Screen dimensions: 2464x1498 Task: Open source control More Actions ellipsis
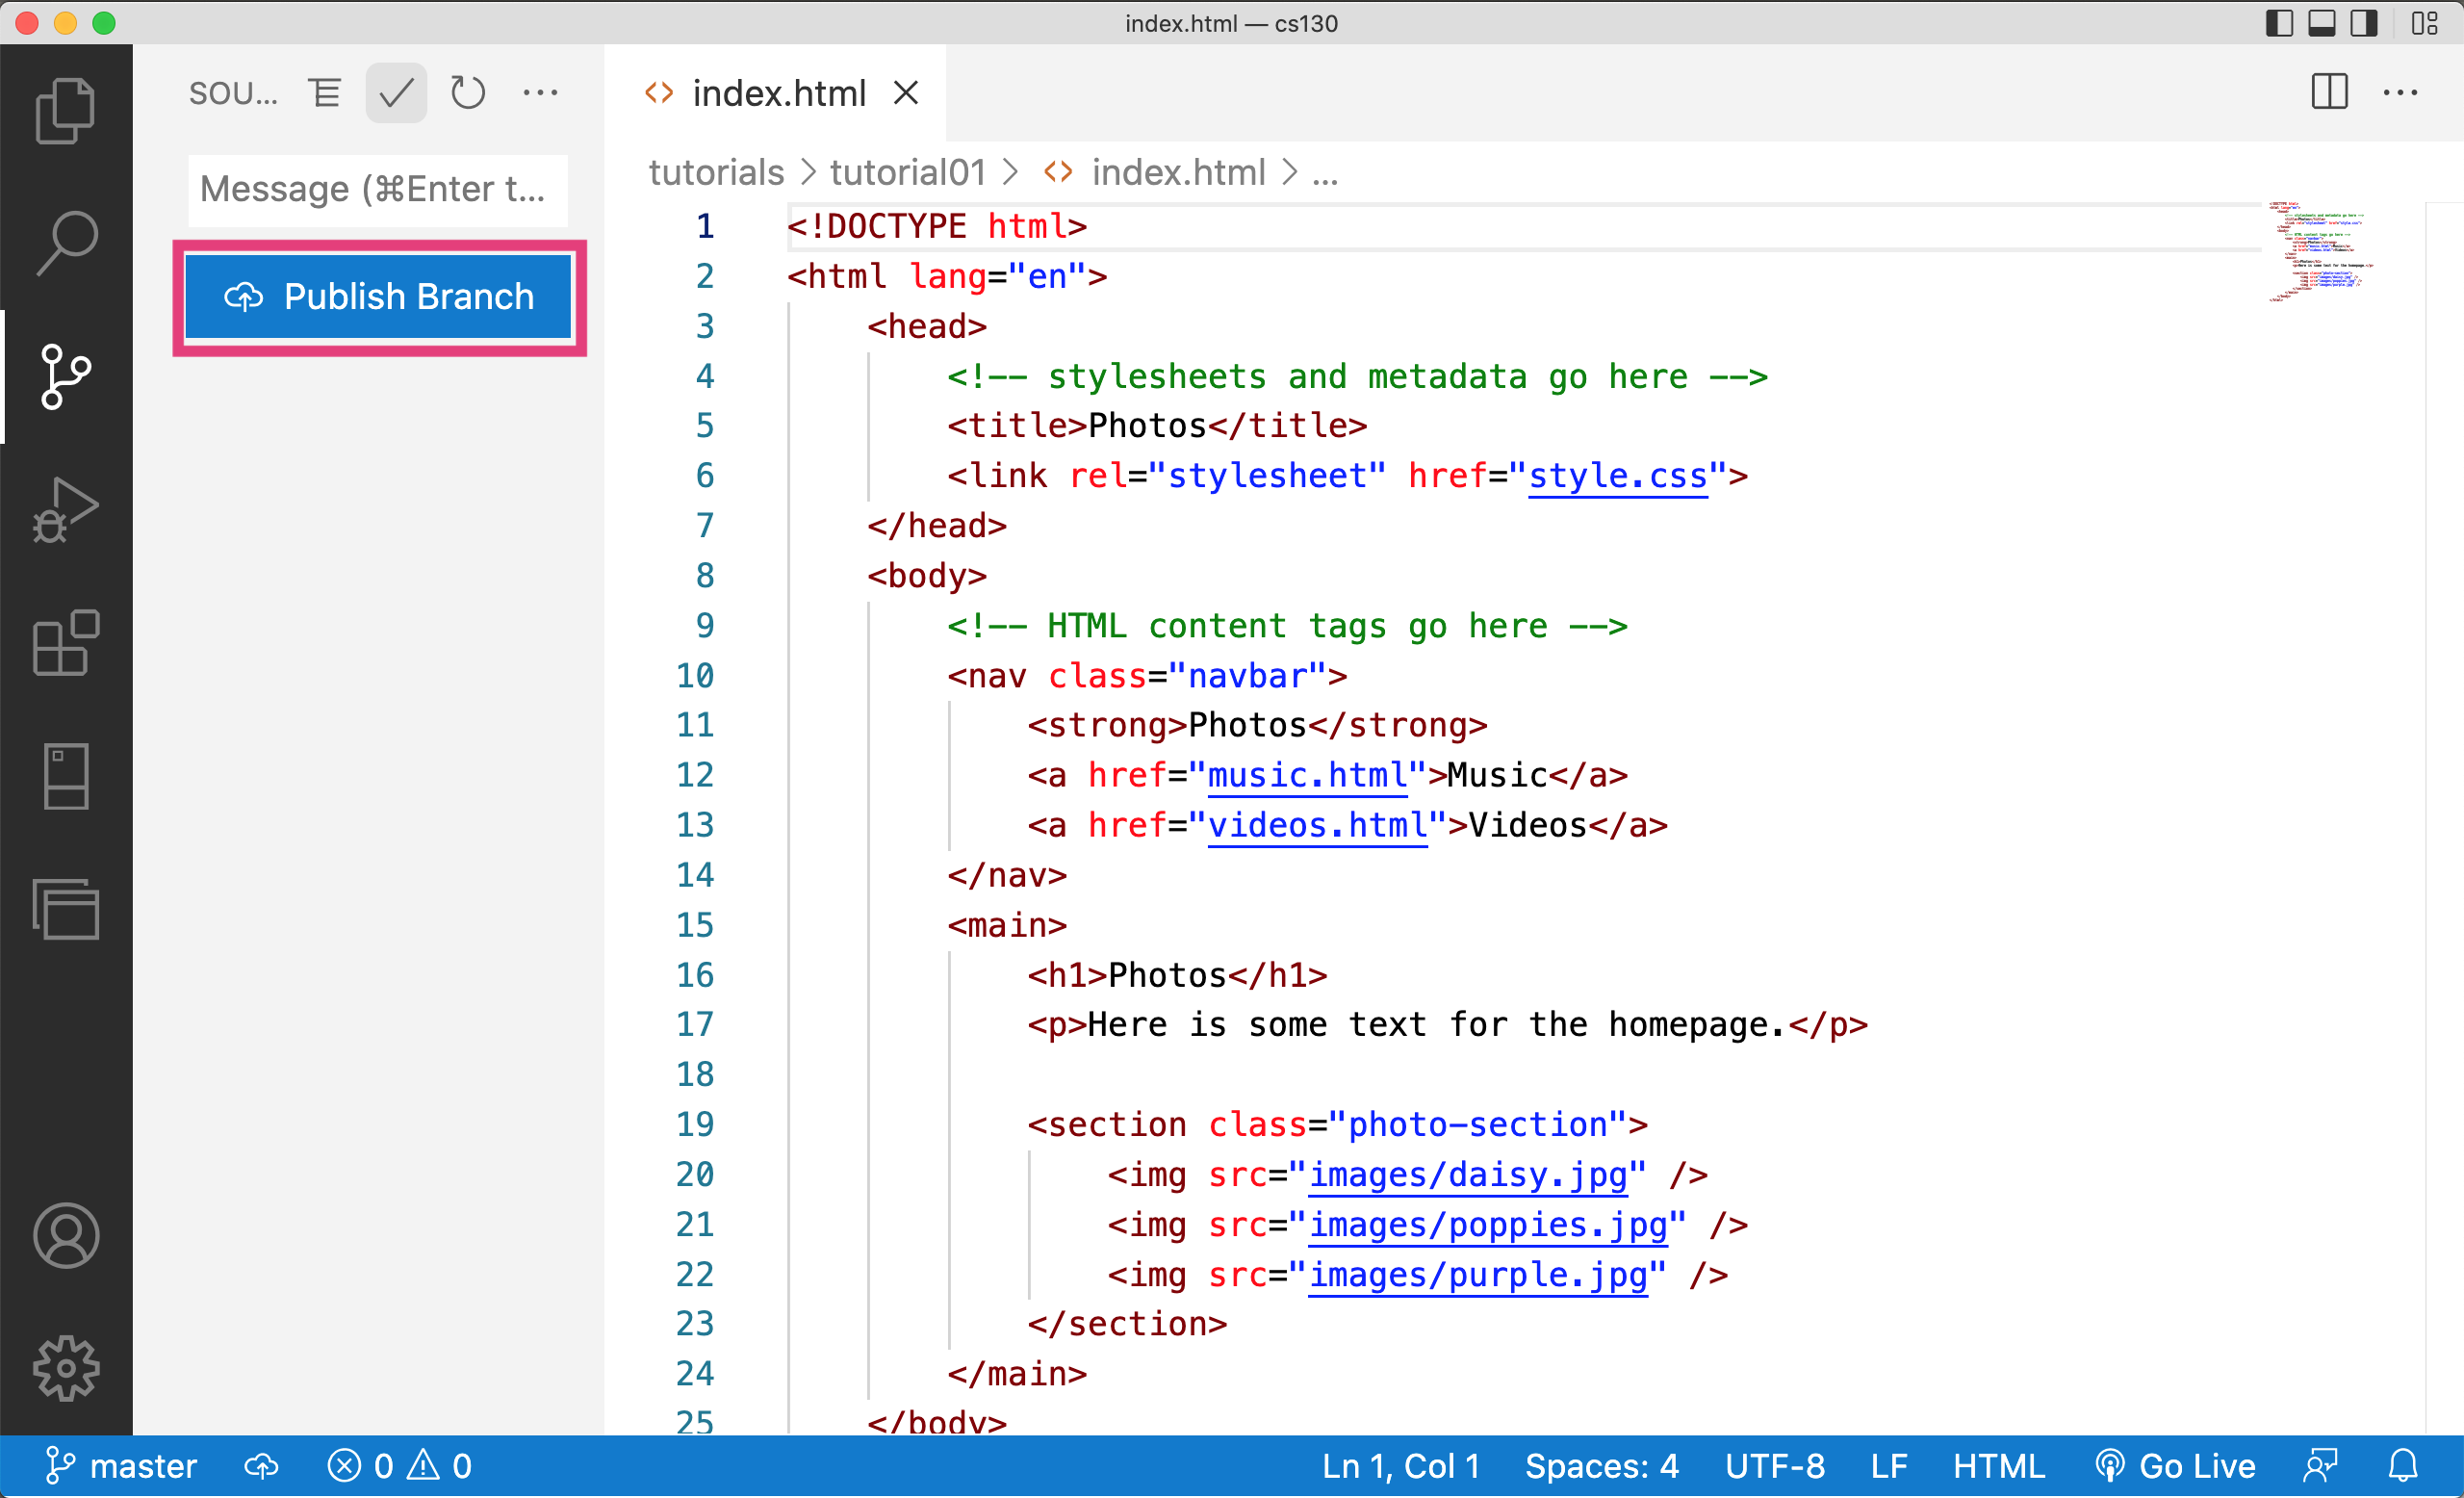[541, 93]
